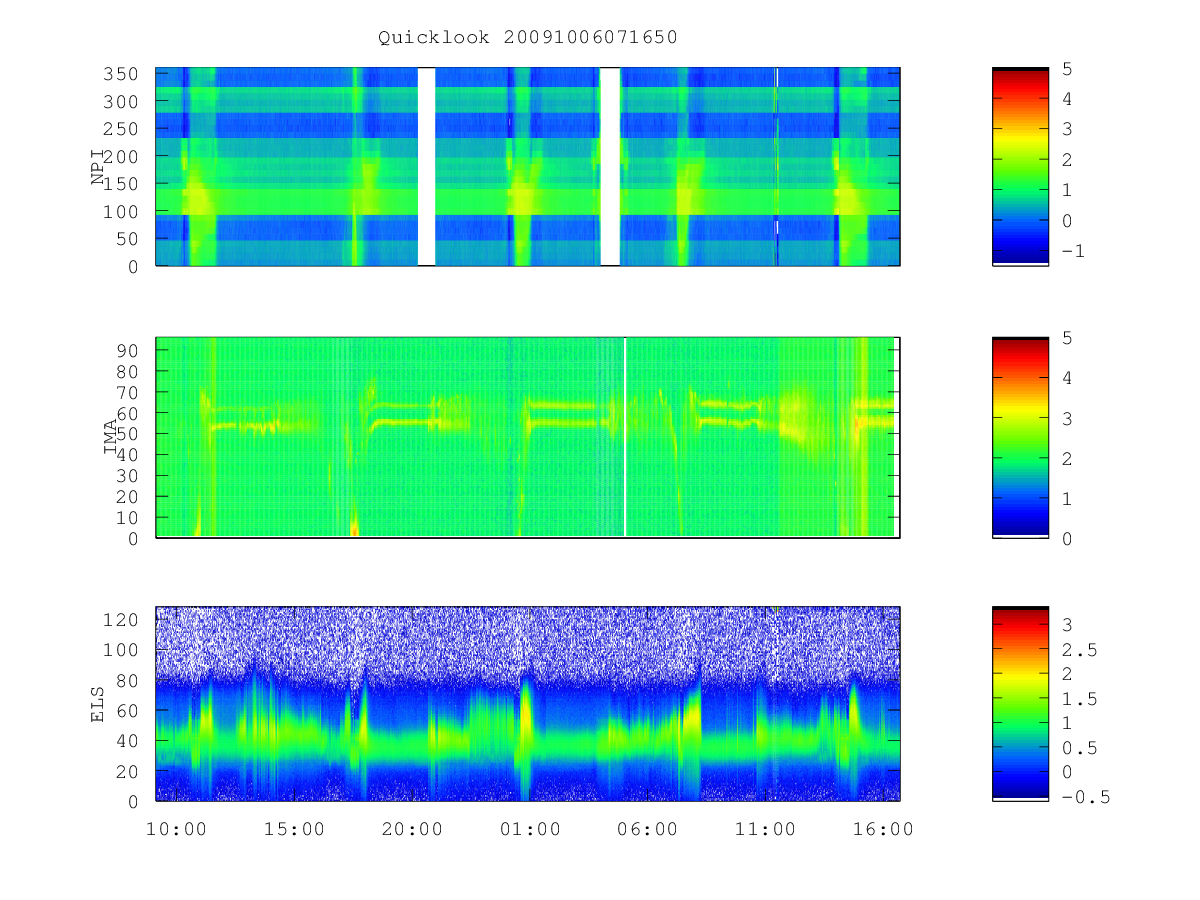This screenshot has height=900, width=1200.
Task: Click the ELS panel colorbar
Action: 1020,704
